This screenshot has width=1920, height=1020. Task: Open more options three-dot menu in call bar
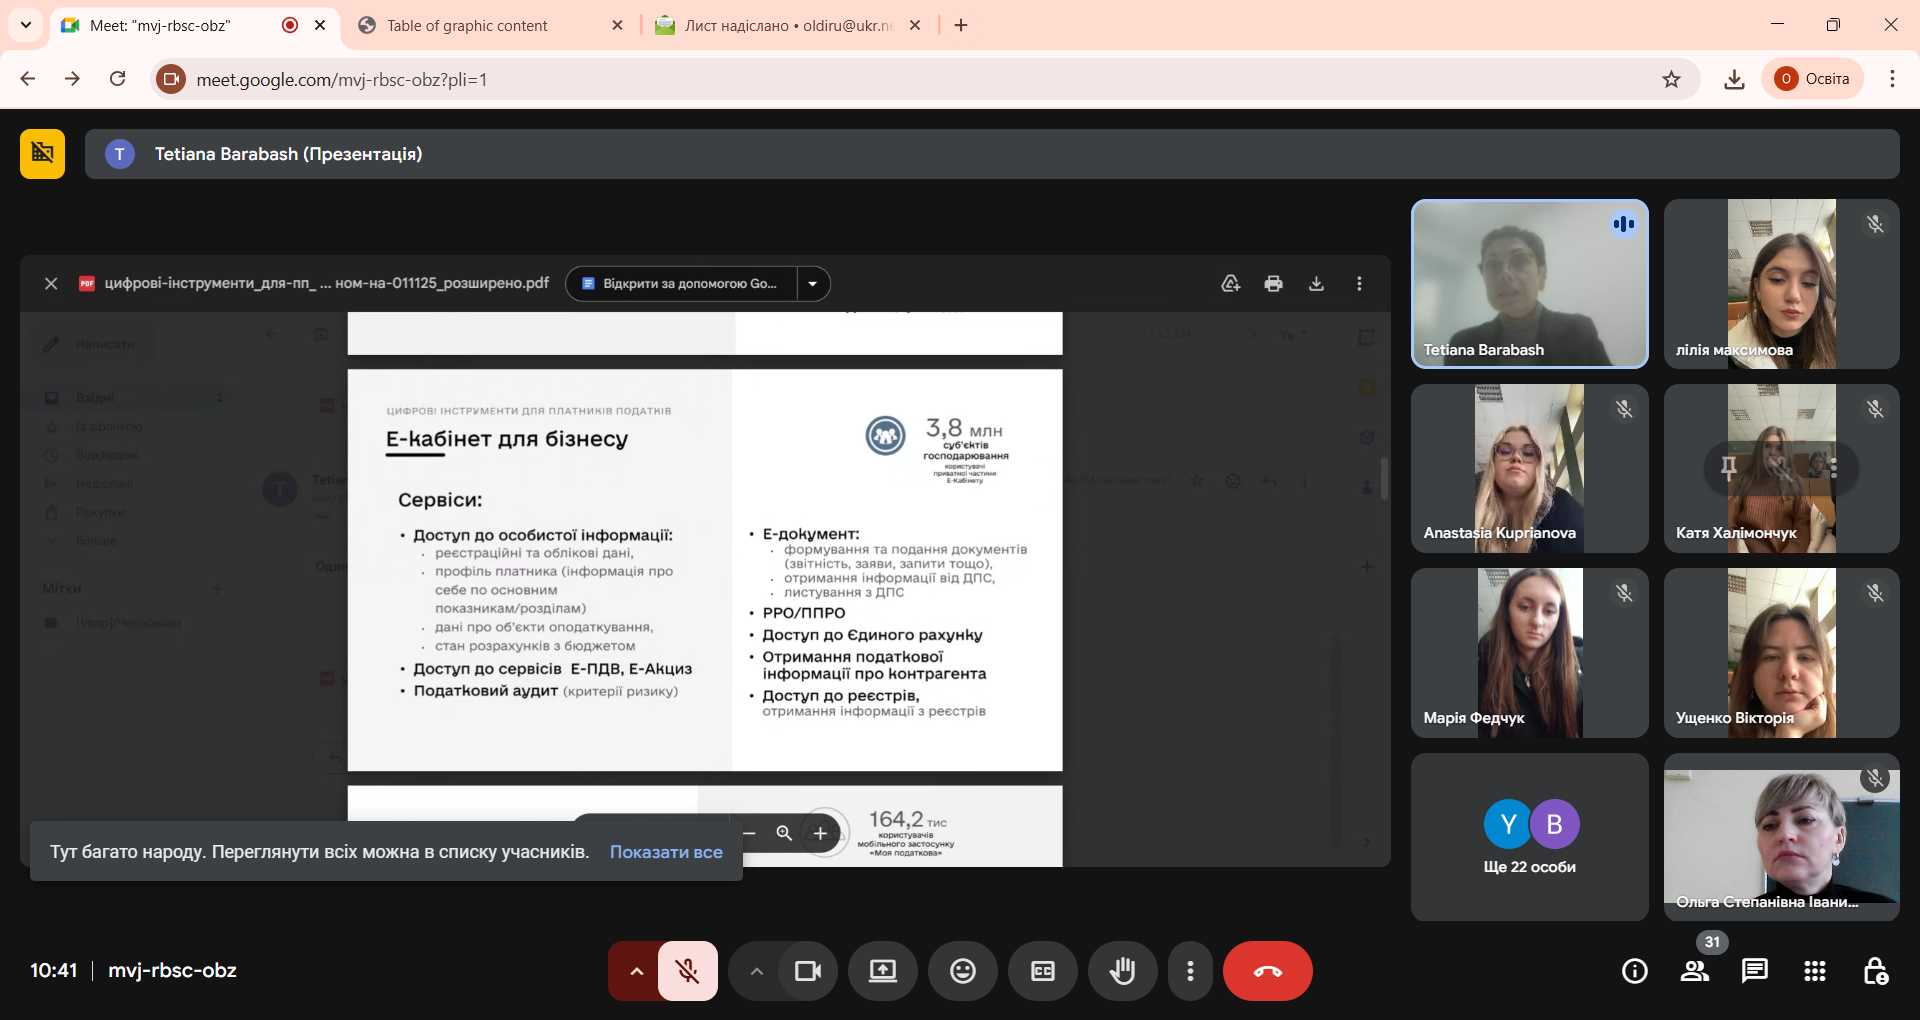1190,971
